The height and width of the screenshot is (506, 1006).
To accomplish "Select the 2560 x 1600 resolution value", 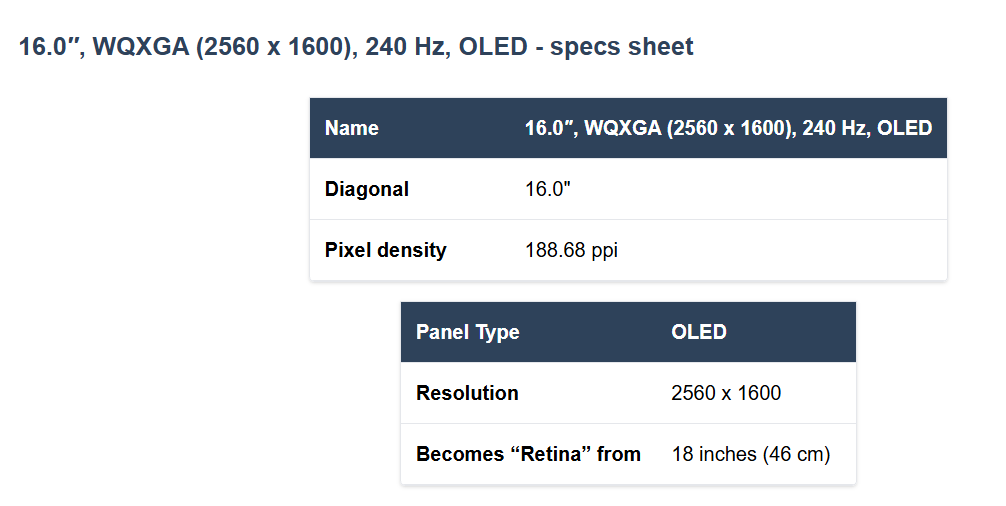I will point(726,393).
